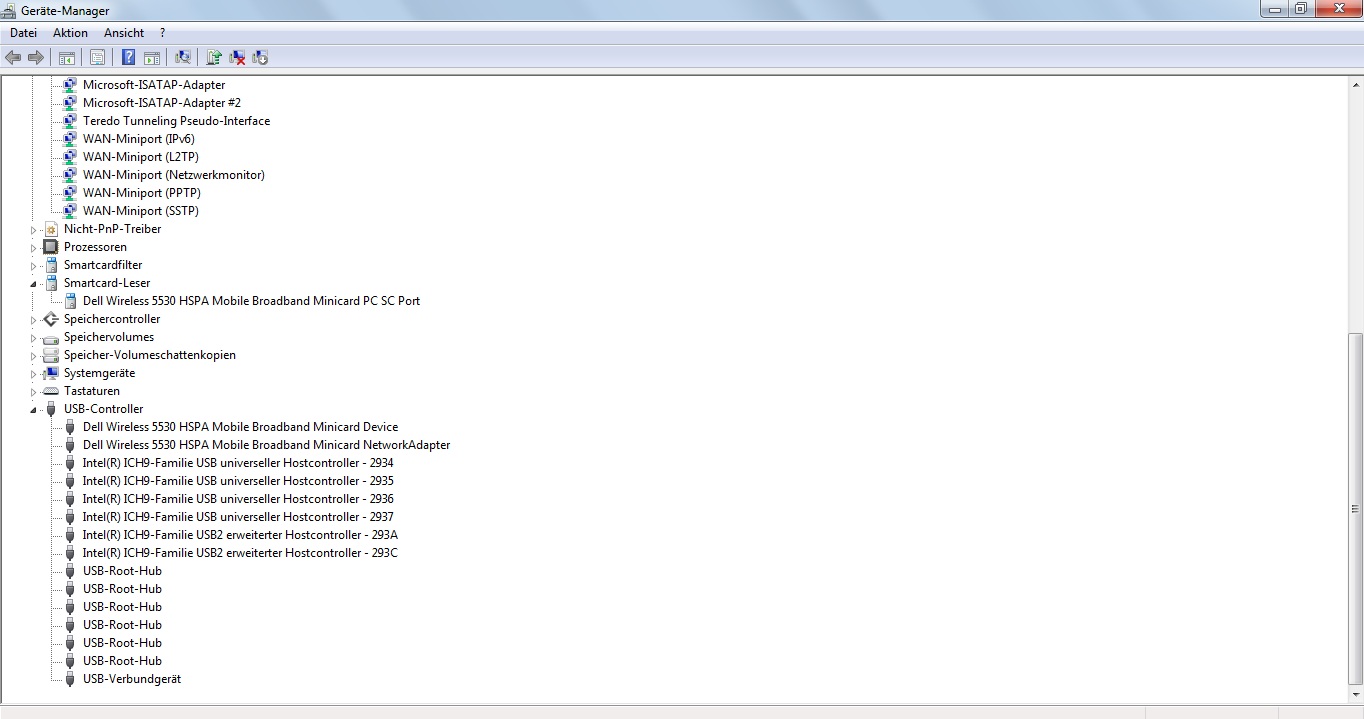Click the Disable device toolbar icon
The image size is (1364, 719).
(260, 57)
